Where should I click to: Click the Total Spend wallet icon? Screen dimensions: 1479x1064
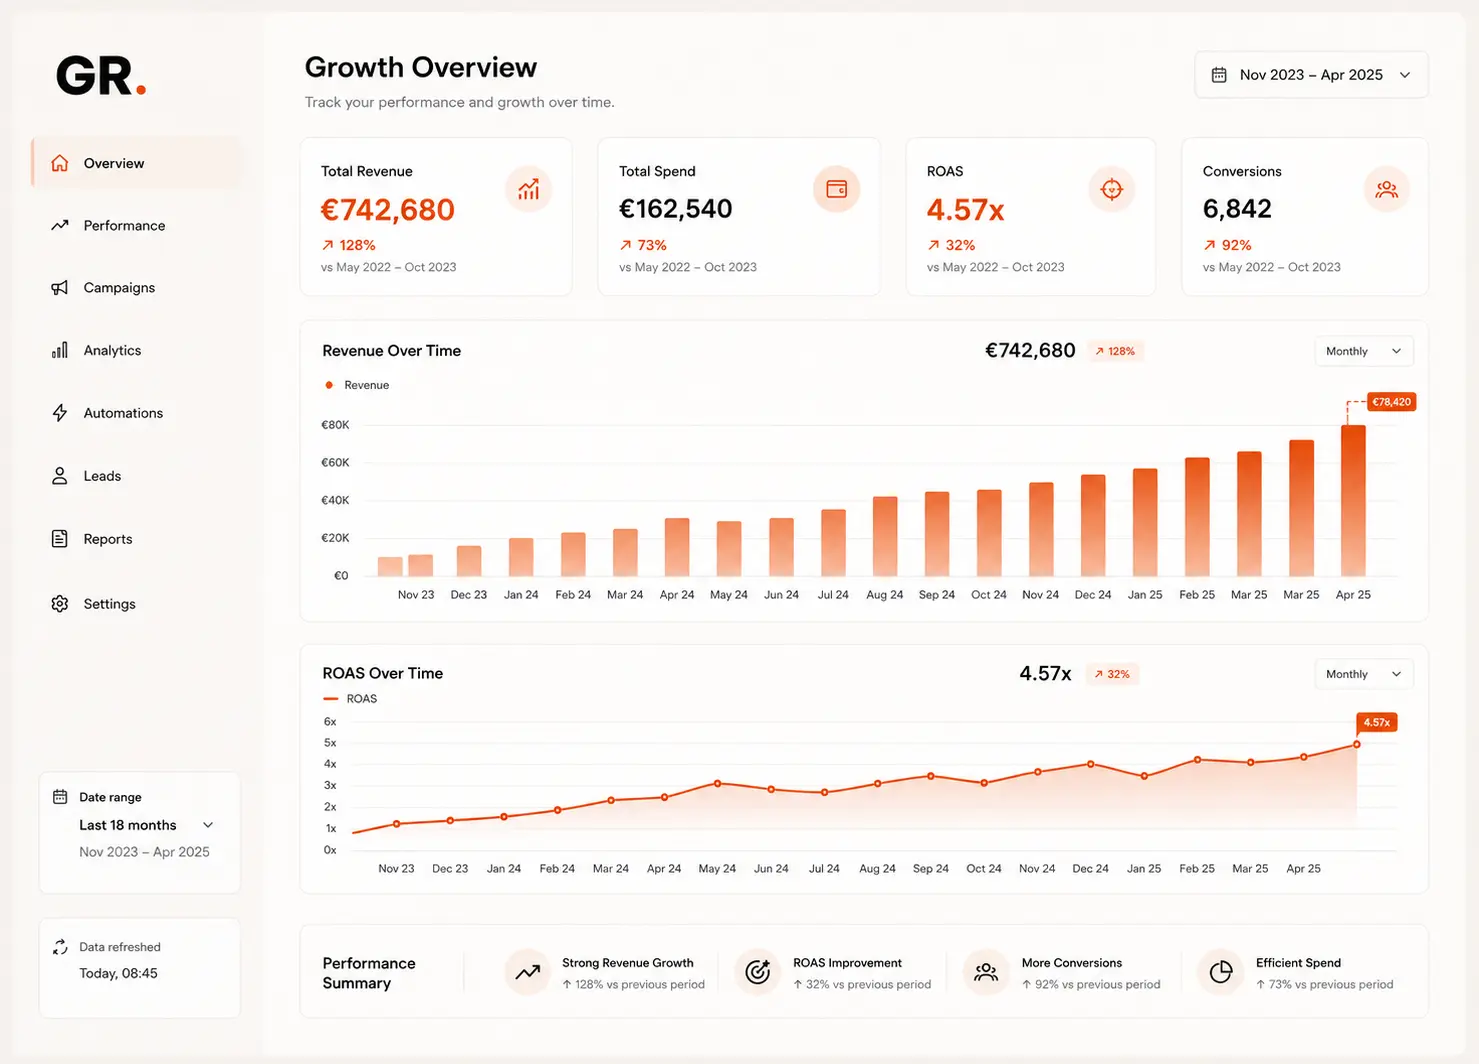pos(836,189)
